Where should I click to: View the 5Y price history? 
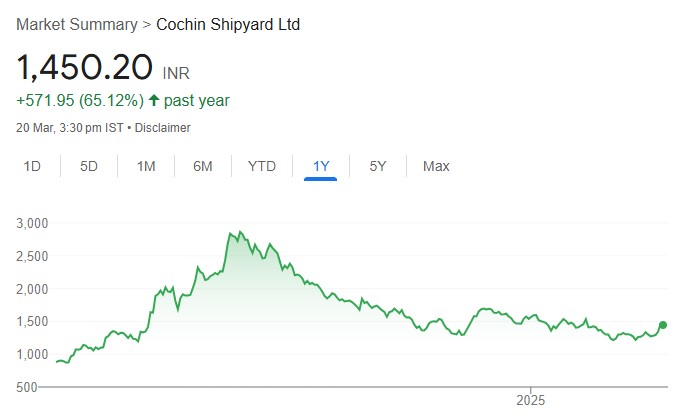[x=378, y=166]
